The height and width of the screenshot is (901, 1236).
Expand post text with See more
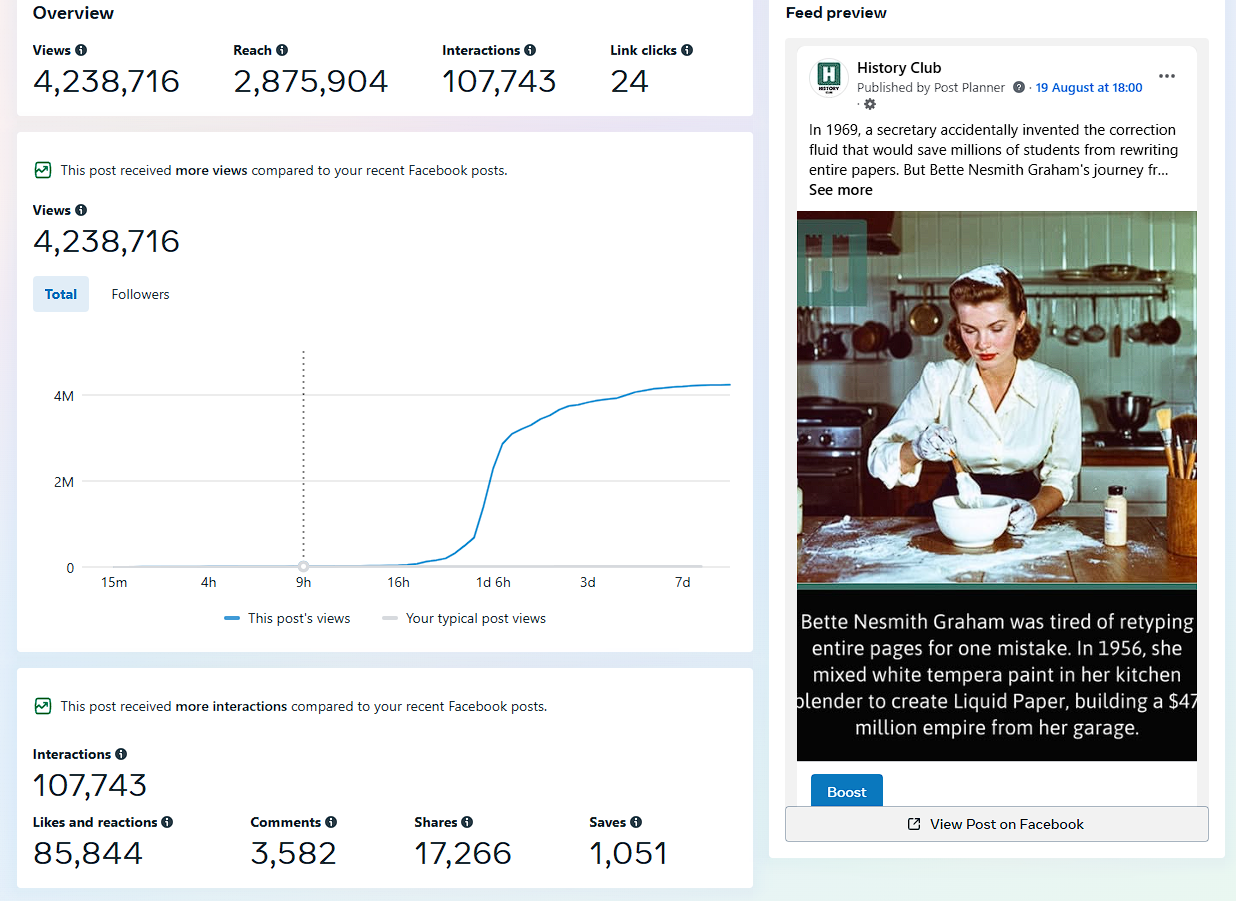(x=840, y=190)
